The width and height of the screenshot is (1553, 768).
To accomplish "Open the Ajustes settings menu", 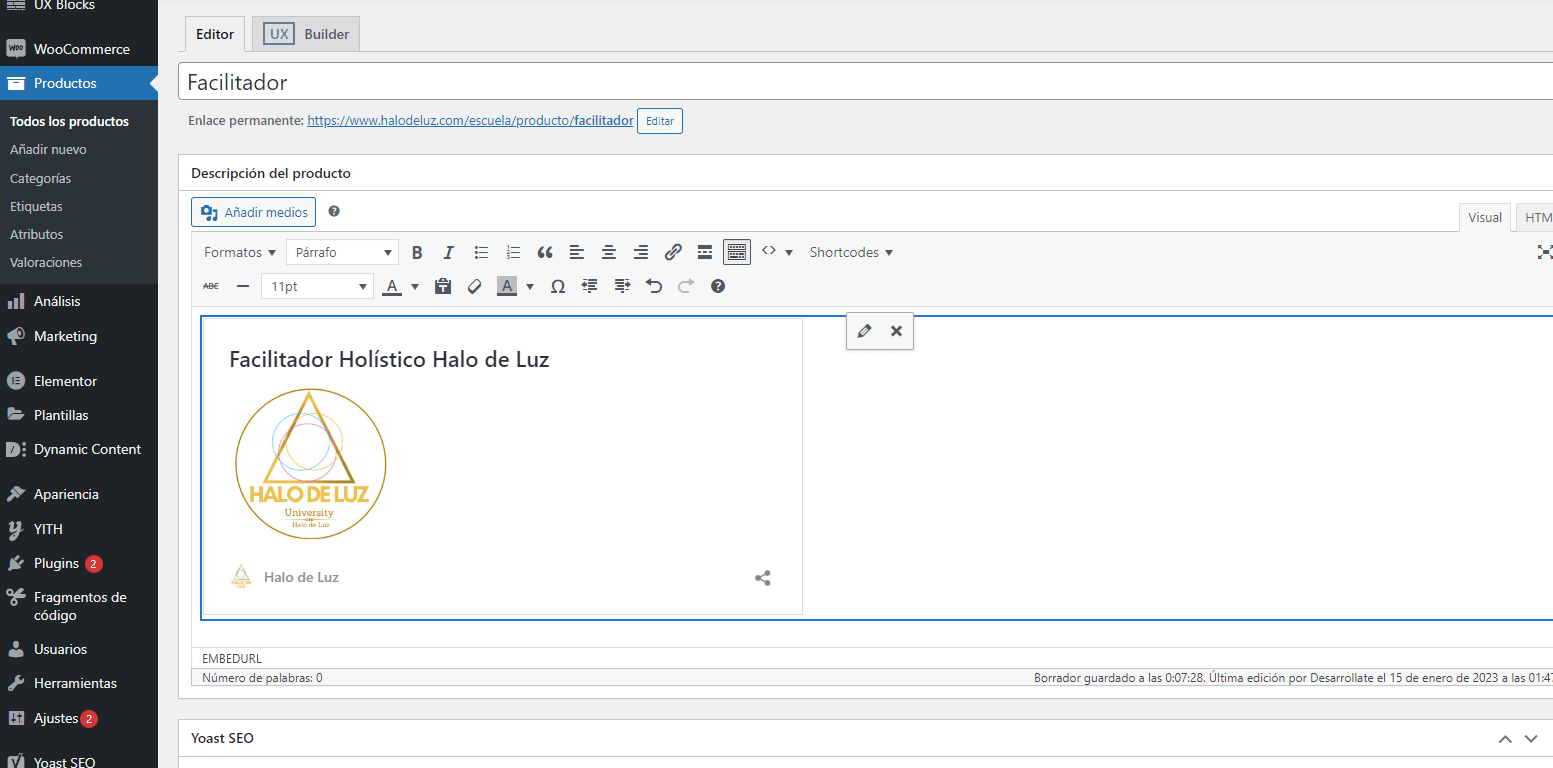I will pos(79,718).
